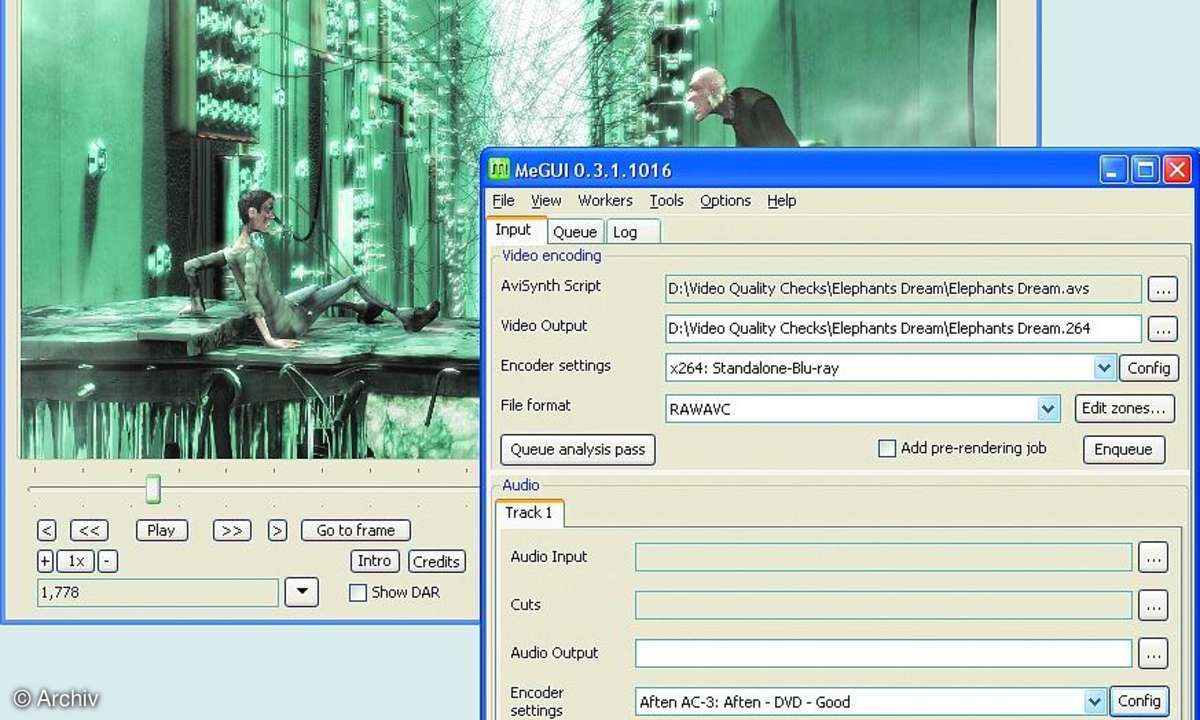1200x720 pixels.
Task: Browse for the Audio Output file
Action: [1153, 653]
